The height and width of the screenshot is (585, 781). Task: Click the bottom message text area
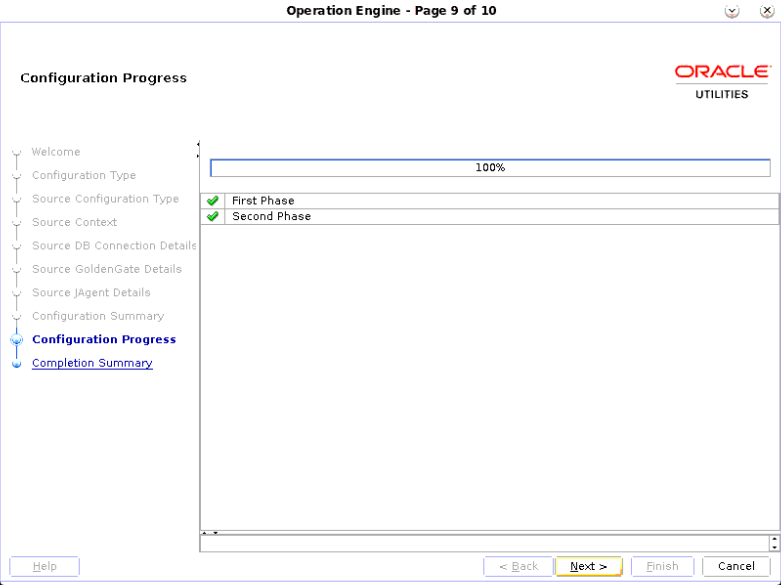click(x=485, y=543)
